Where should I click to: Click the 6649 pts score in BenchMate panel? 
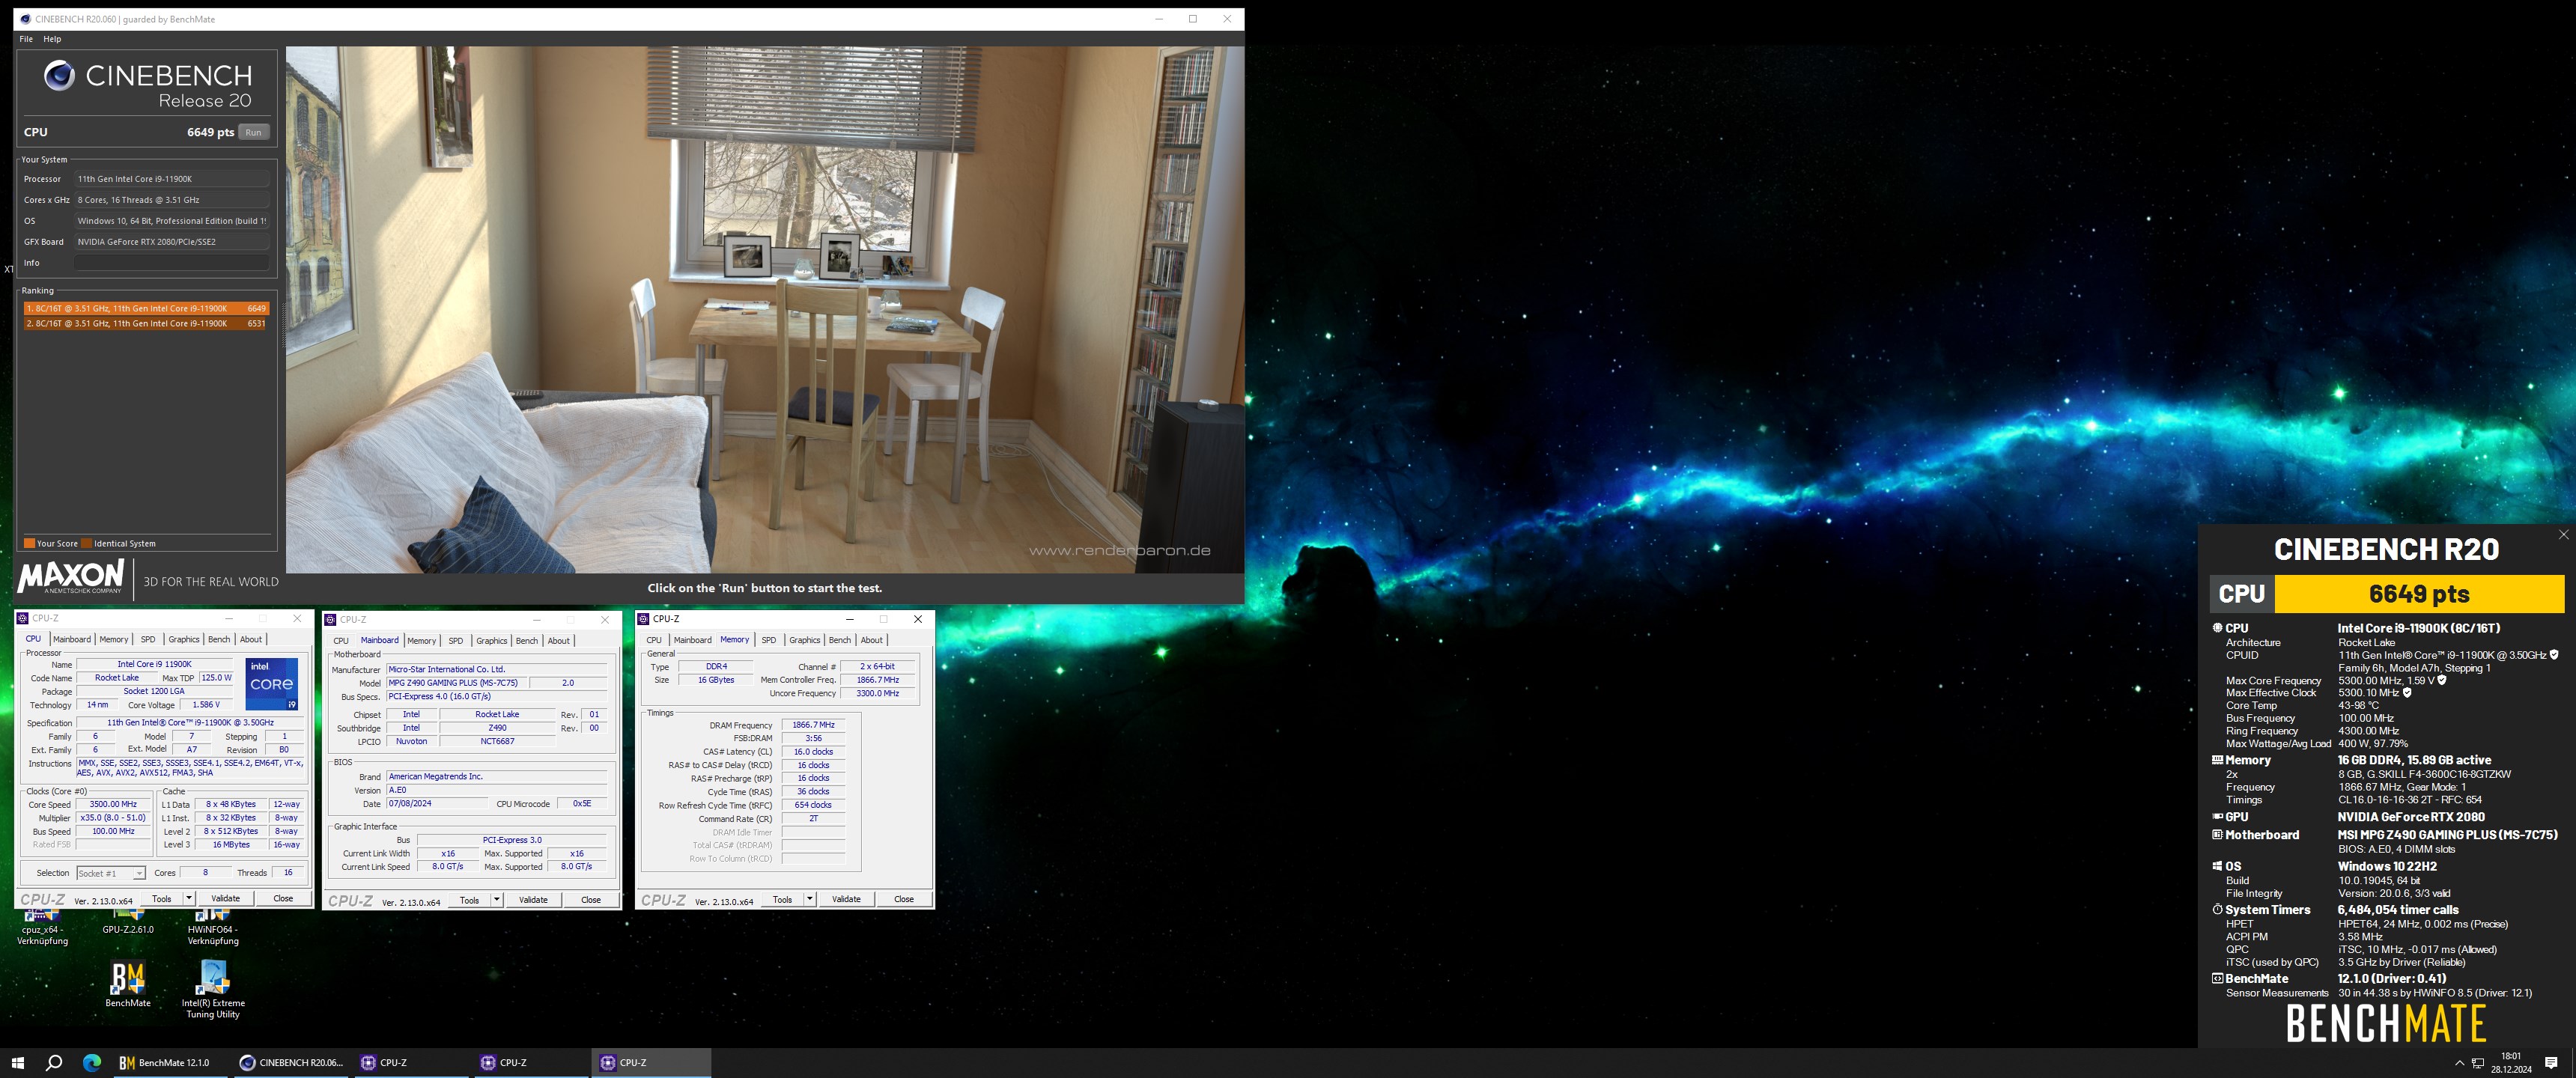[x=2418, y=593]
